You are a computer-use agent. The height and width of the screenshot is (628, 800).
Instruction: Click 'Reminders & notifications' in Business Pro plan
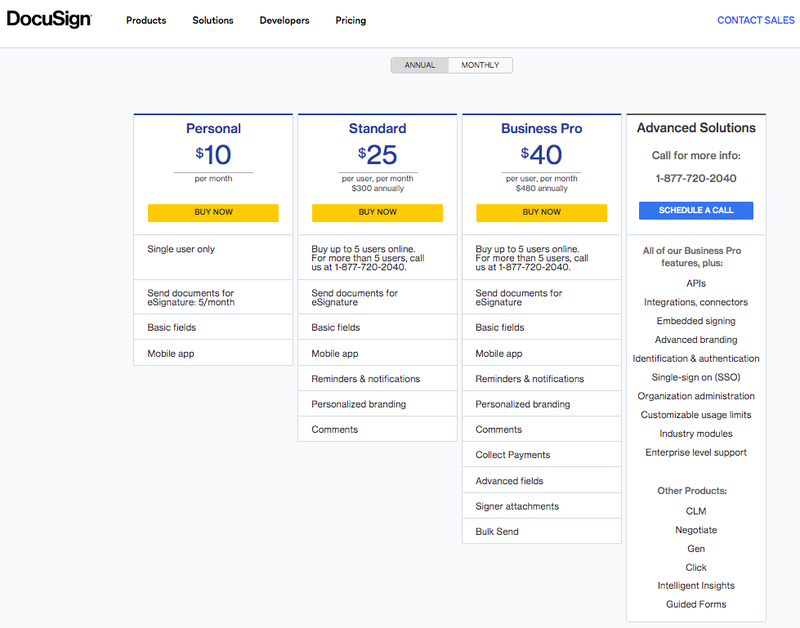[x=541, y=379]
